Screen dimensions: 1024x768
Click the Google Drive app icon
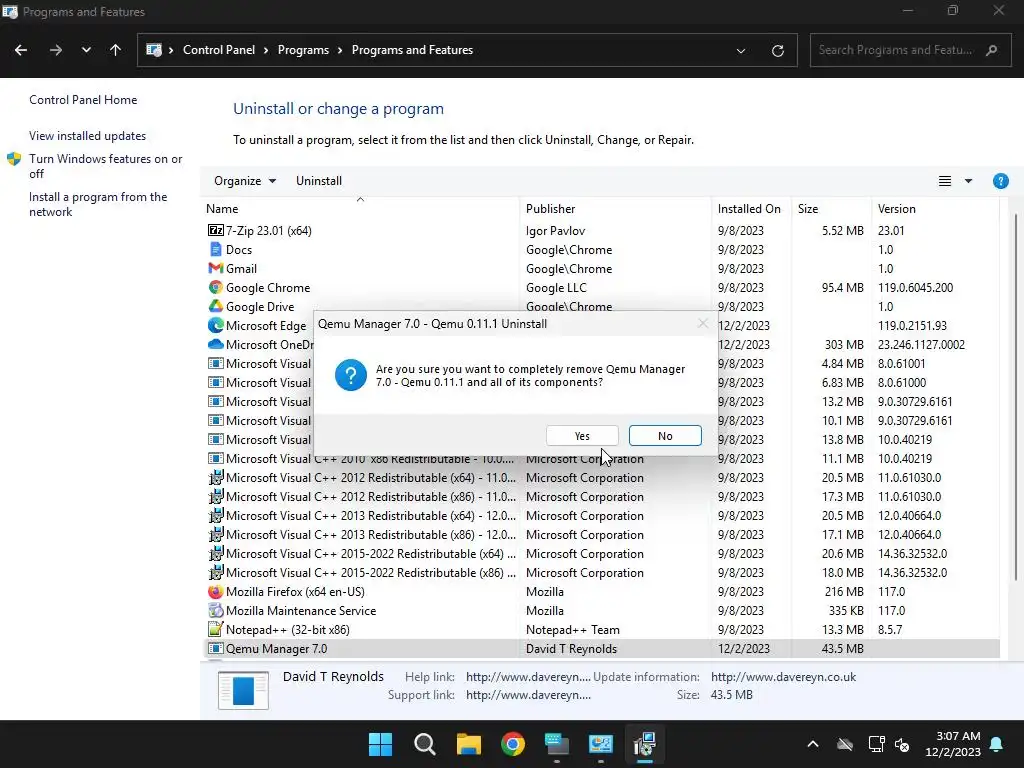click(x=215, y=306)
